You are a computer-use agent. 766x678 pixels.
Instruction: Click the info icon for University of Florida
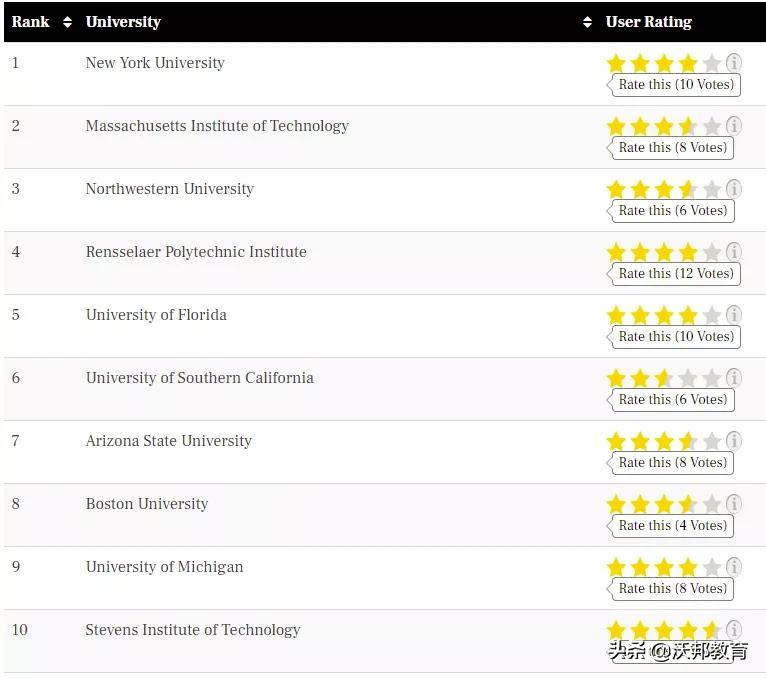click(x=734, y=315)
